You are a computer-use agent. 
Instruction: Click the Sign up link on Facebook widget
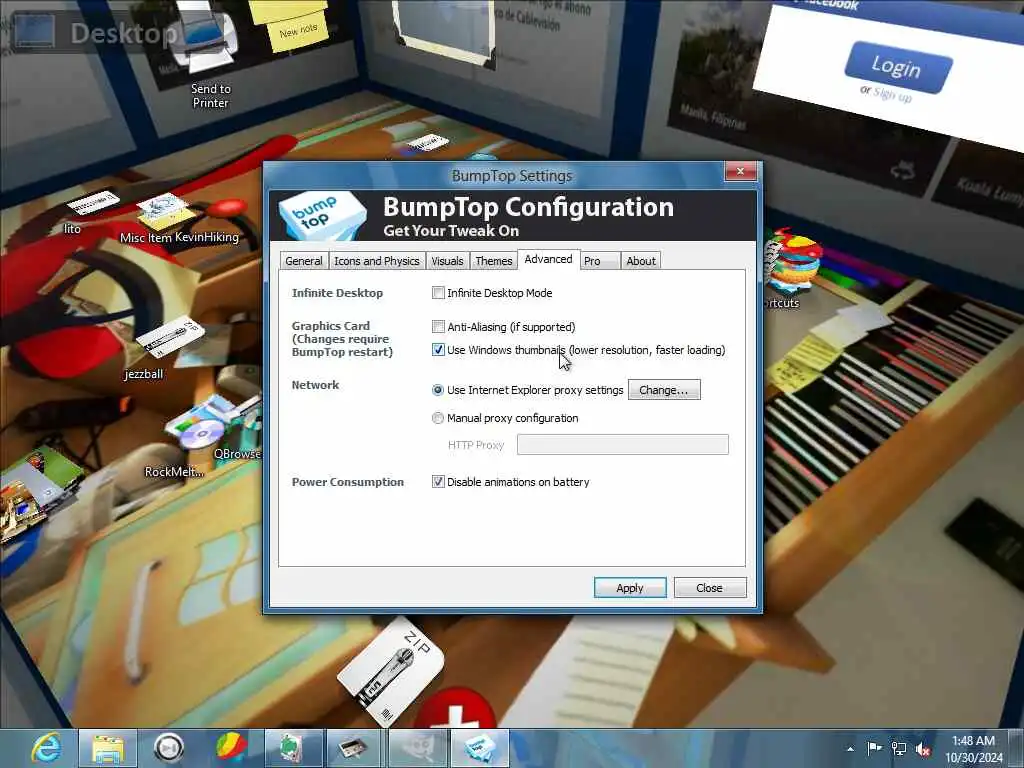click(893, 95)
